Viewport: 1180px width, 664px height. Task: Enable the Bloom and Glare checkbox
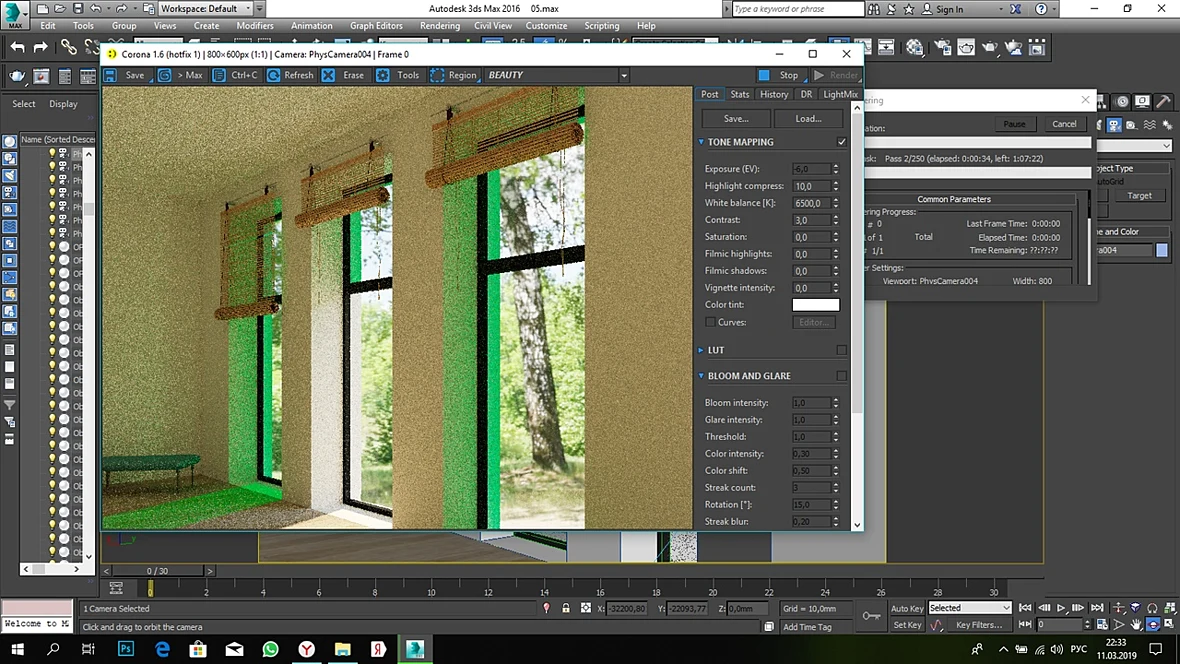pos(841,376)
